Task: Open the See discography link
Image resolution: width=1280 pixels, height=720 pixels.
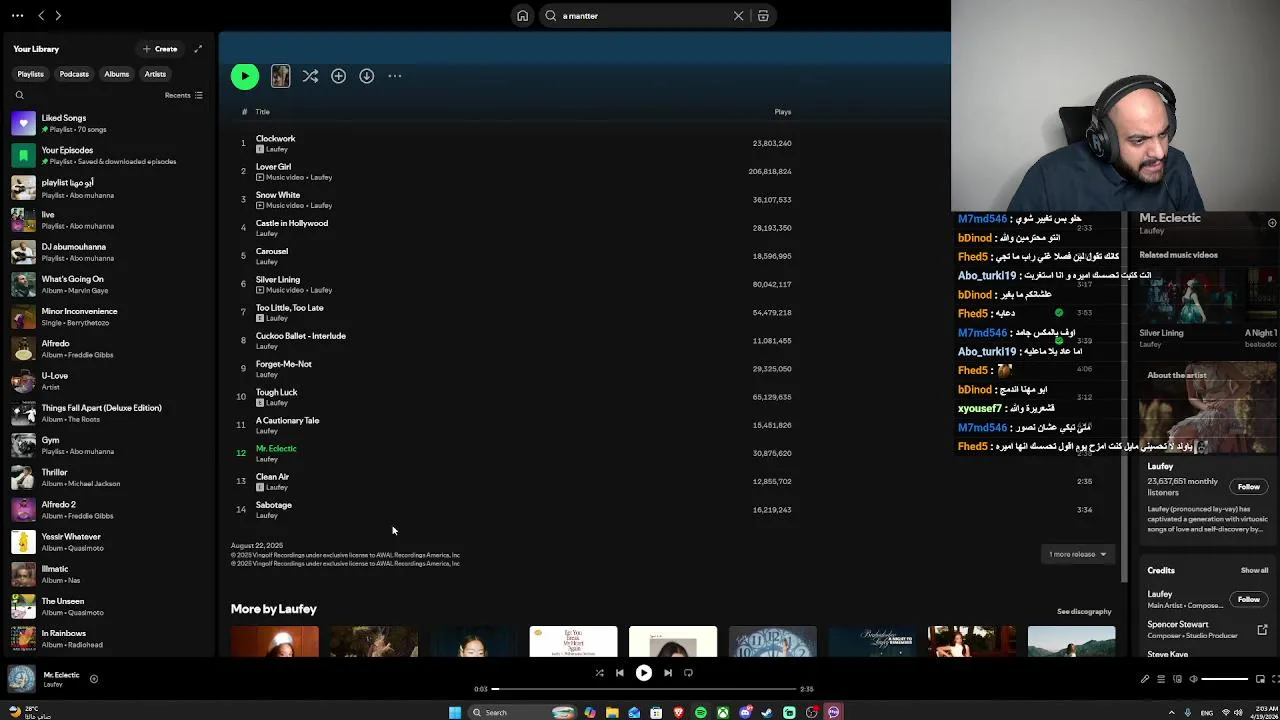Action: 1084,611
